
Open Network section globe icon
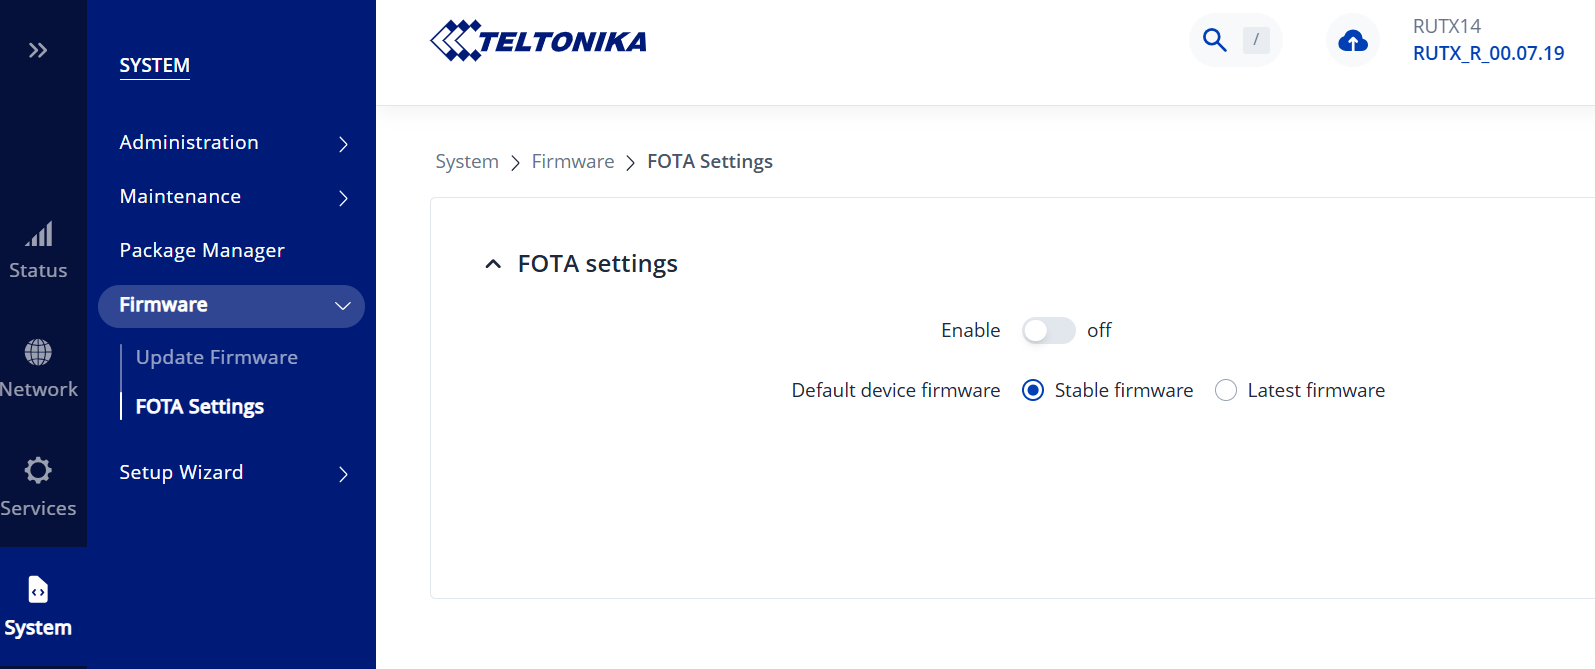[x=38, y=353]
